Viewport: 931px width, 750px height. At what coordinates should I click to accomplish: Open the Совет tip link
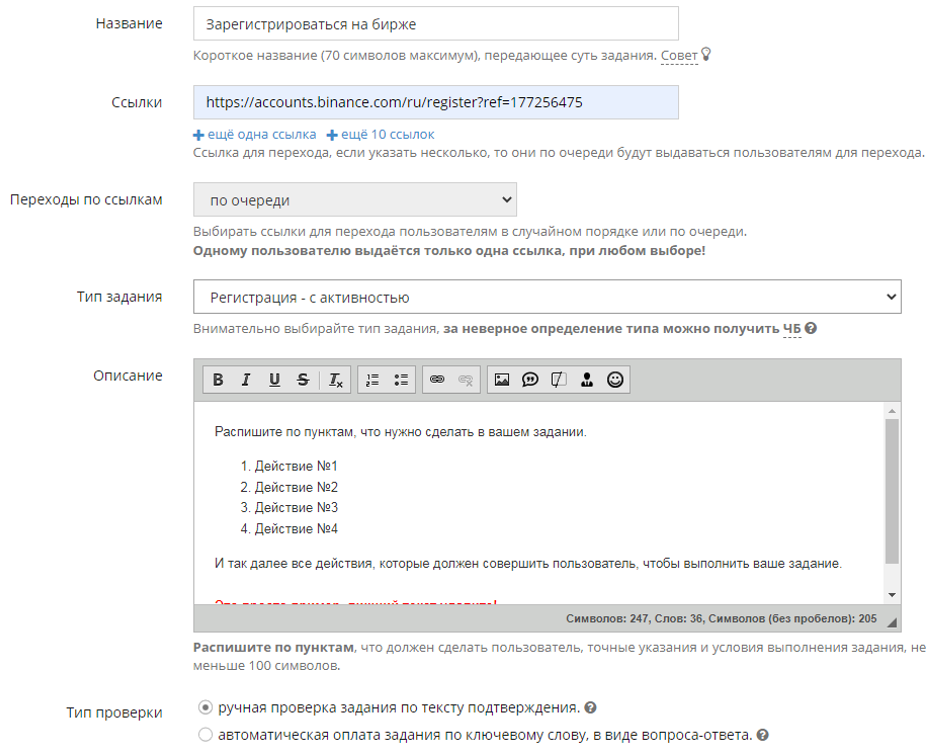pos(679,55)
